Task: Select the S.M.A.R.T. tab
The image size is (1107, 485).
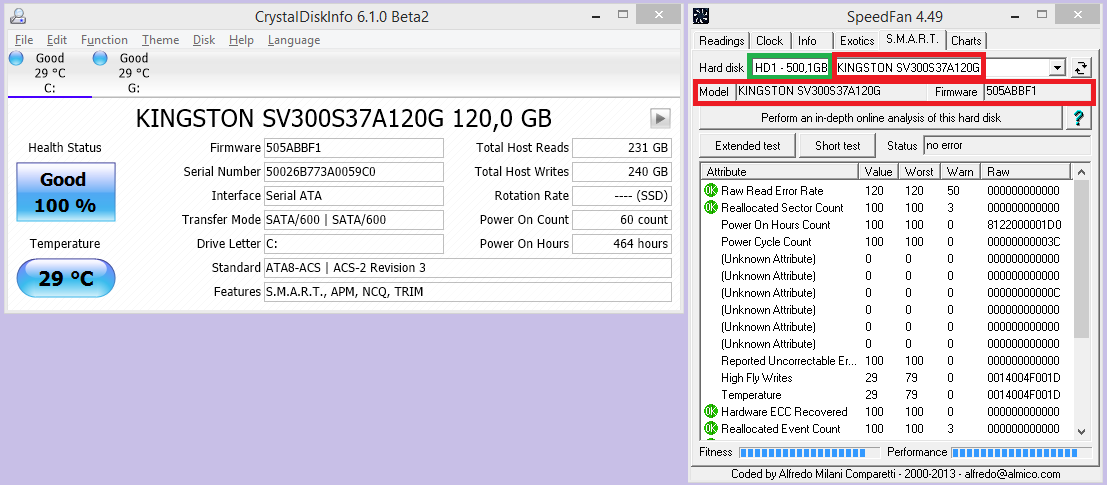Action: (914, 40)
